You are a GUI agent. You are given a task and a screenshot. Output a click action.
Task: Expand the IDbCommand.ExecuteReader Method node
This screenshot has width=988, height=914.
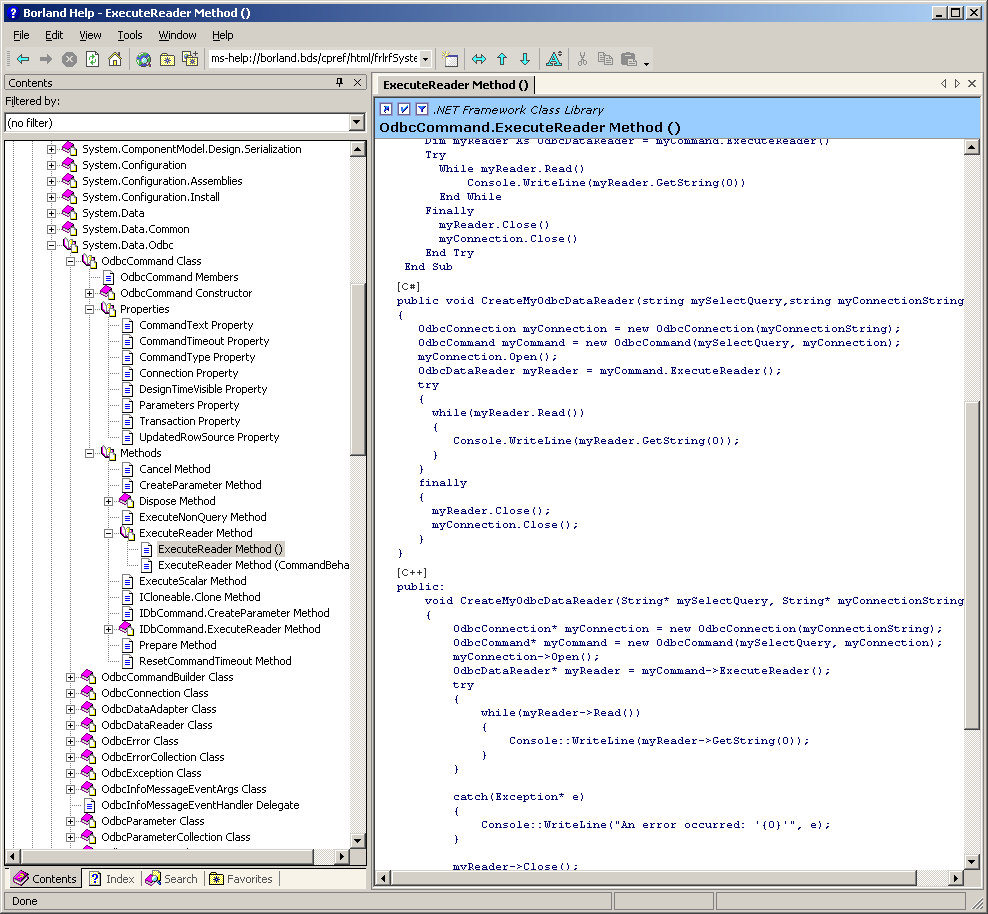108,629
